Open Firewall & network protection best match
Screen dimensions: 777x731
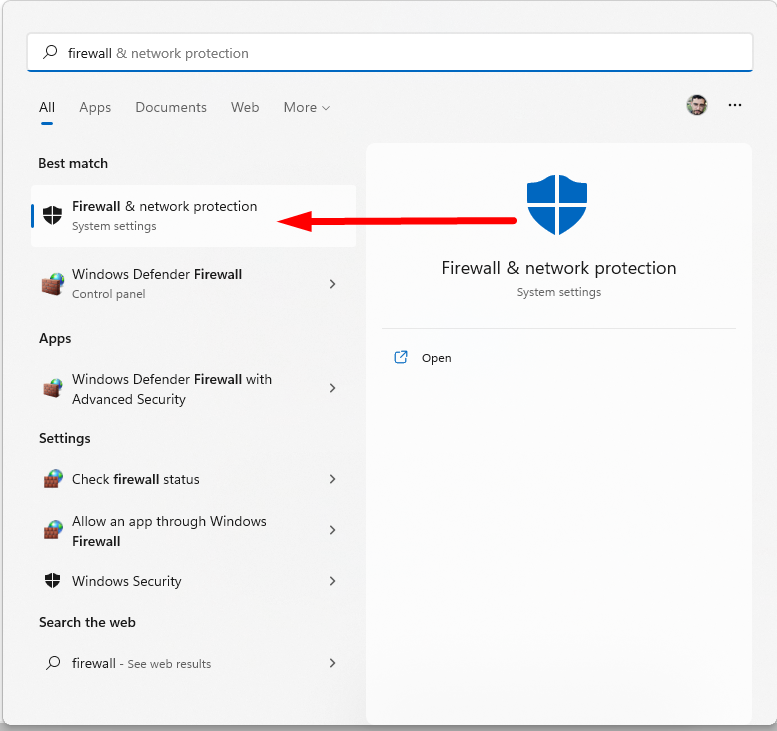pyautogui.click(x=193, y=216)
